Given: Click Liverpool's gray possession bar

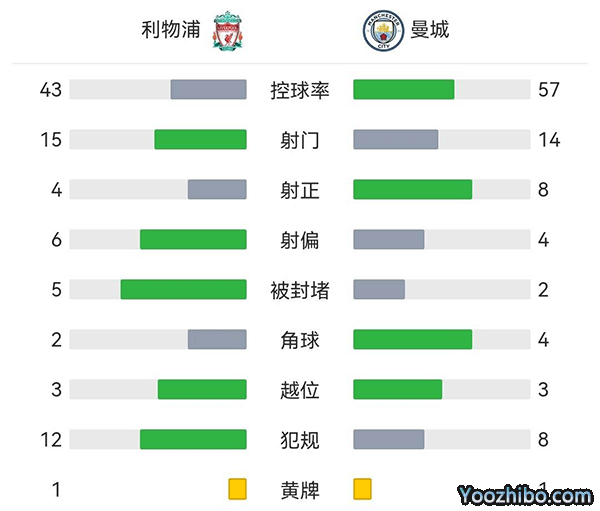Looking at the screenshot, I should pyautogui.click(x=208, y=90).
